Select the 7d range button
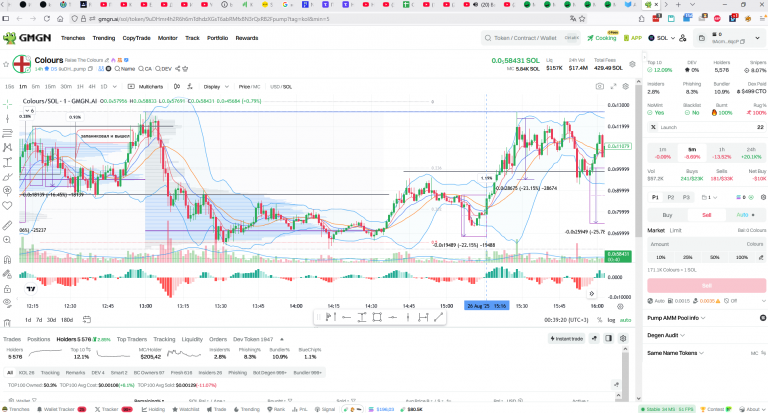 pos(39,319)
